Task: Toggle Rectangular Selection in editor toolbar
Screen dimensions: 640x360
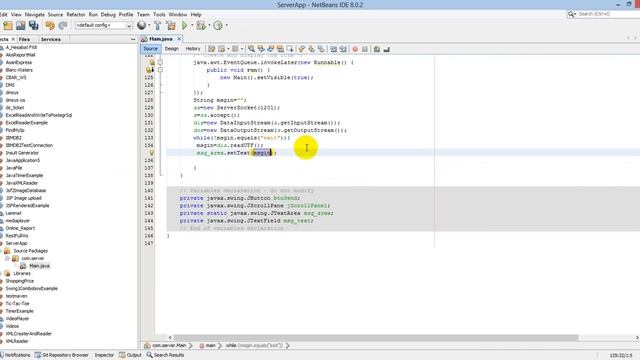Action: tap(290, 49)
